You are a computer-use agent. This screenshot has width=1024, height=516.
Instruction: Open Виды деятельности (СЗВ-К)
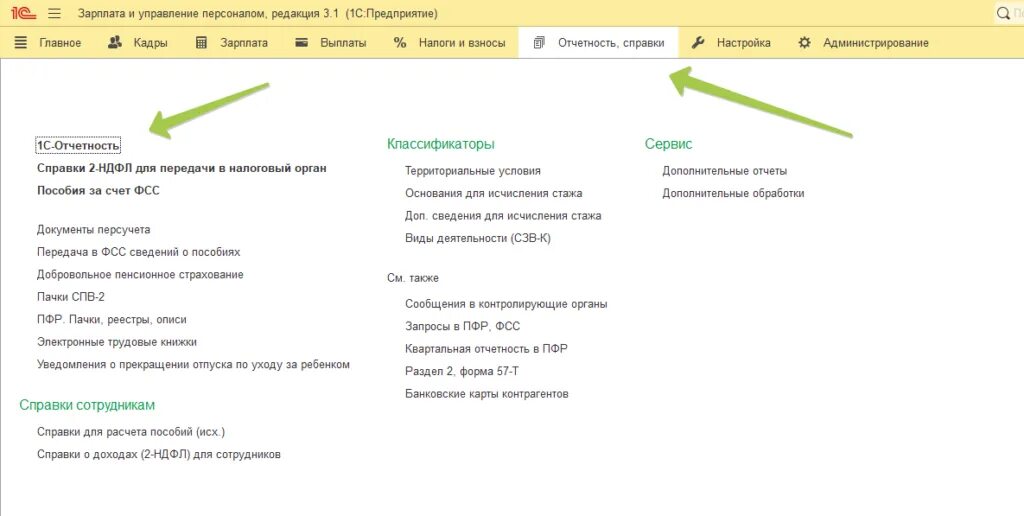tap(478, 238)
